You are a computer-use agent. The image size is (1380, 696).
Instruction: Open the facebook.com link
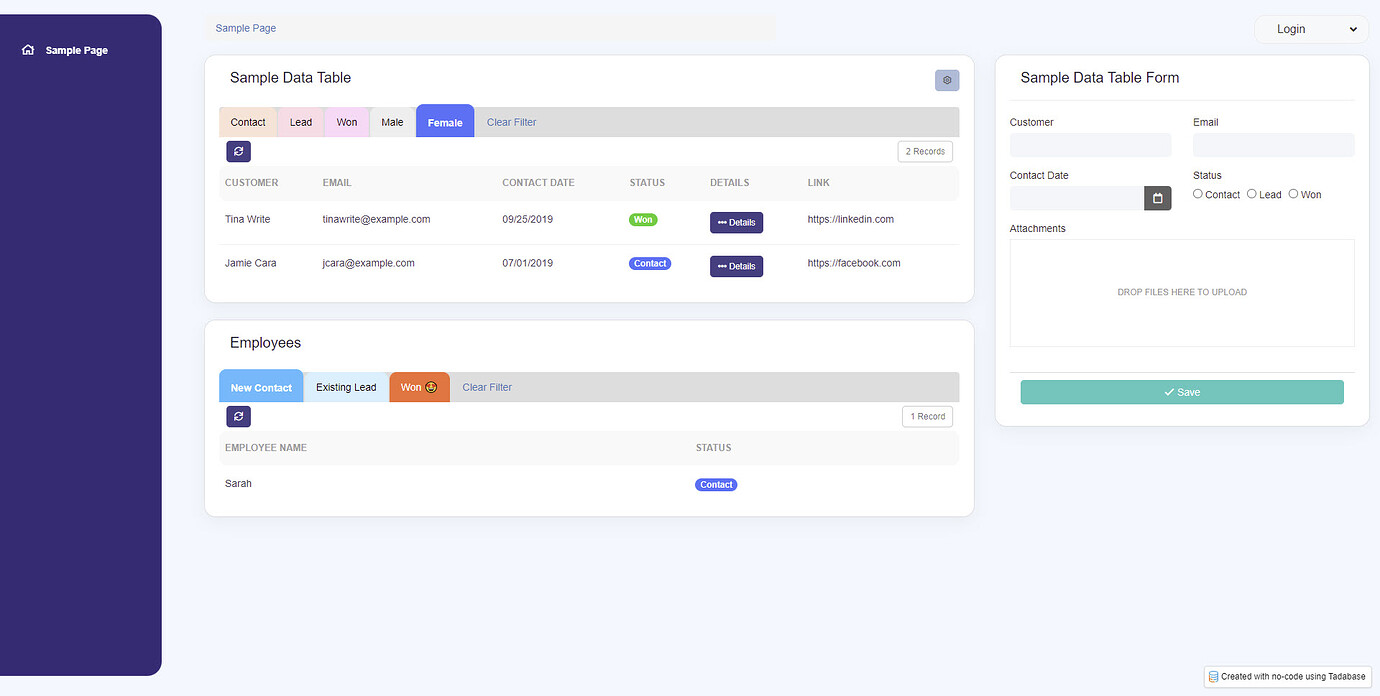pos(854,263)
